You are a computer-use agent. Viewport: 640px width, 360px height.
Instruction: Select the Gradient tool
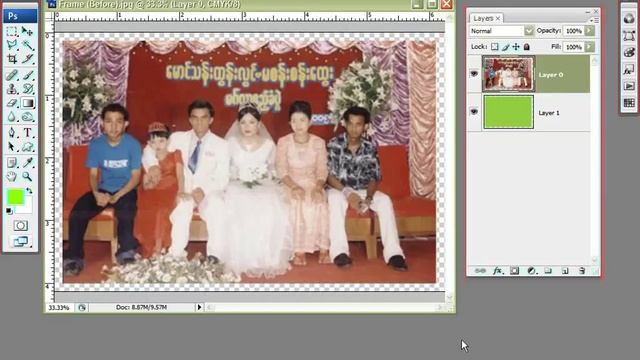click(x=27, y=103)
